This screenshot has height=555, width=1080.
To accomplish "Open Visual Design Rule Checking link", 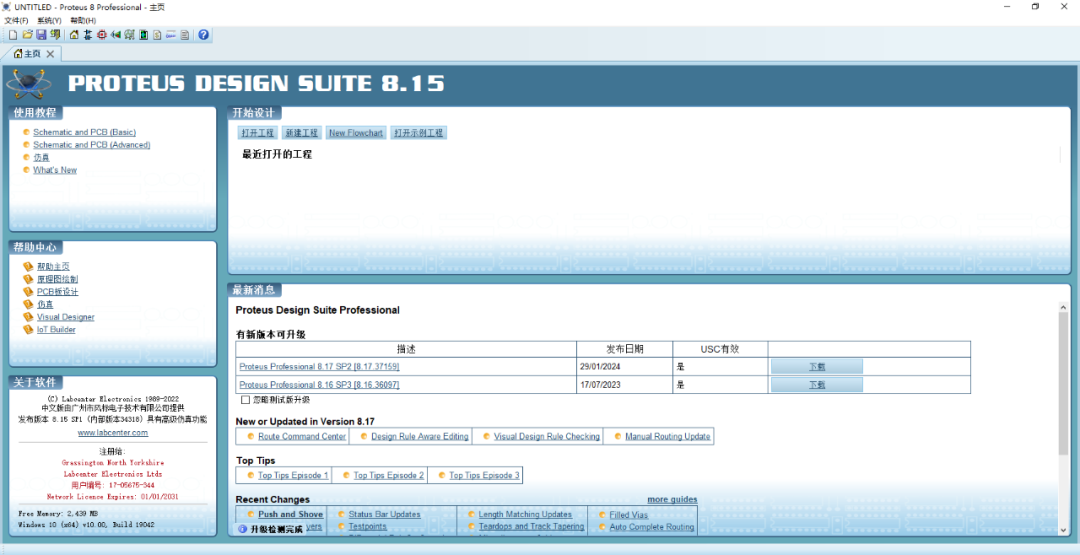I will click(x=547, y=437).
